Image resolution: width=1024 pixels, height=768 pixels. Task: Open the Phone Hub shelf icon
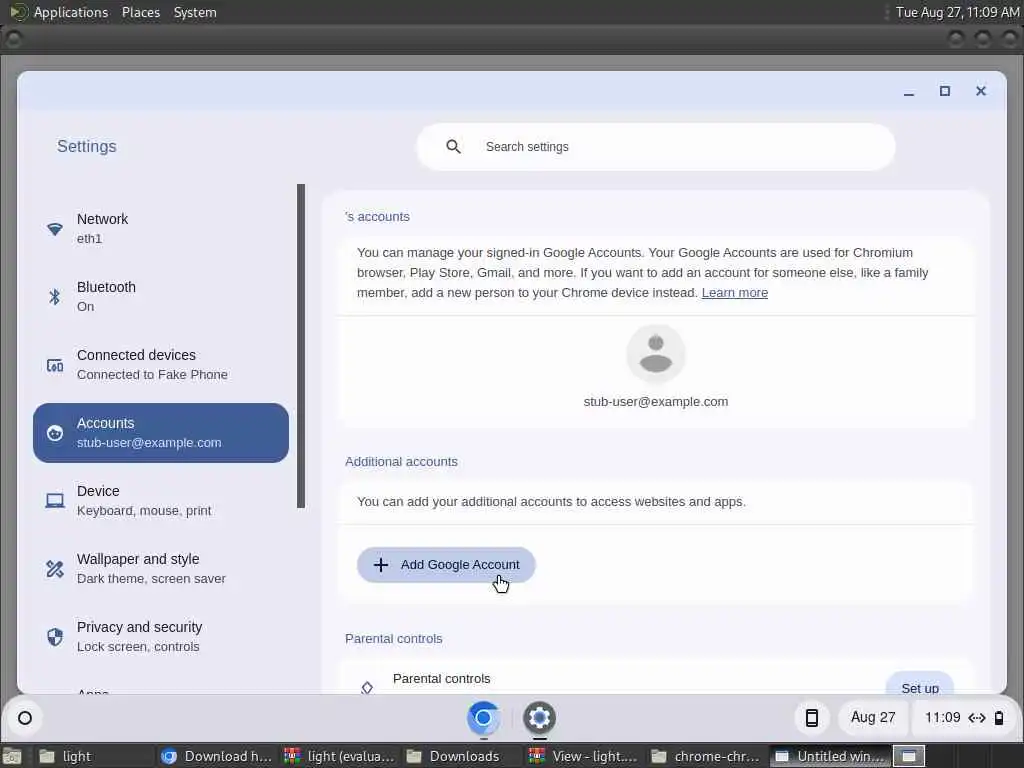click(812, 718)
